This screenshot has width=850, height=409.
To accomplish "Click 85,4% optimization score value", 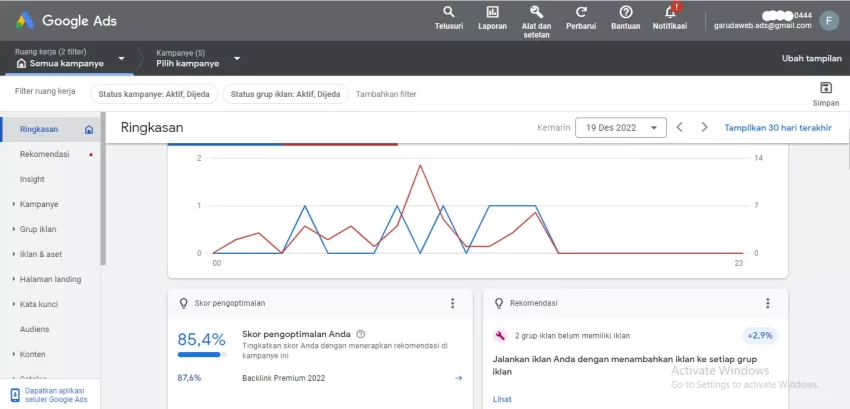I will 201,340.
